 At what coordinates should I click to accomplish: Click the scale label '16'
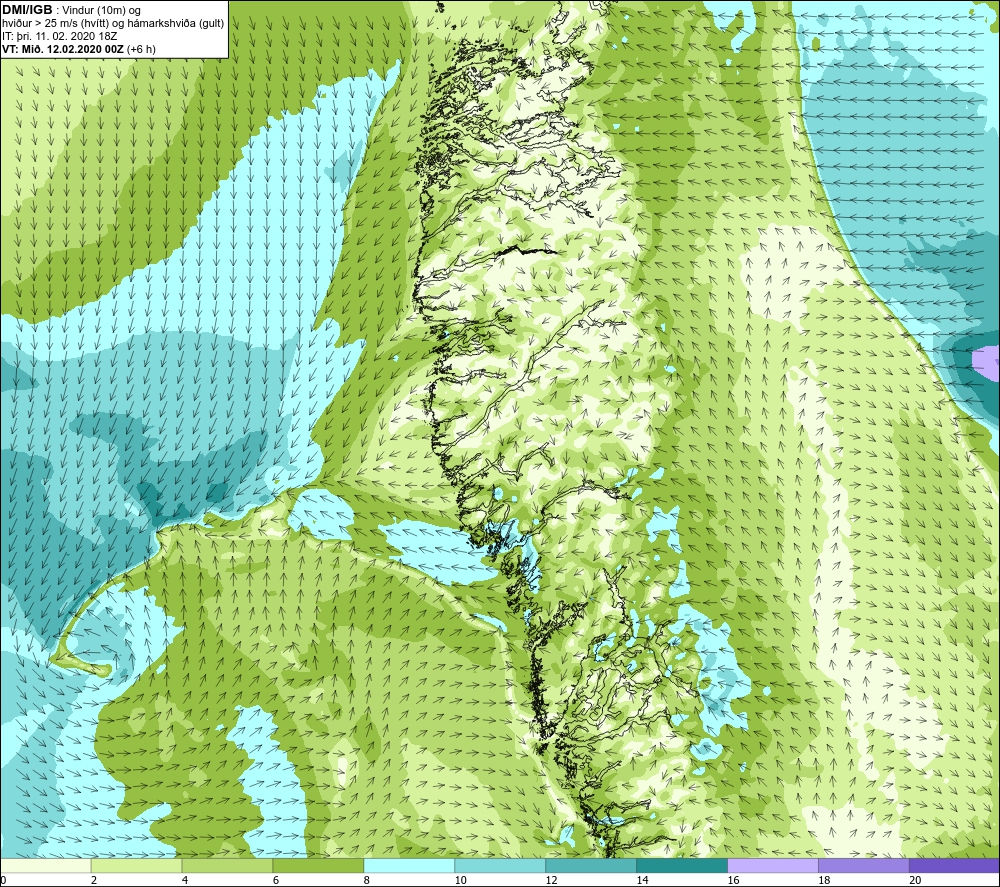coord(733,880)
